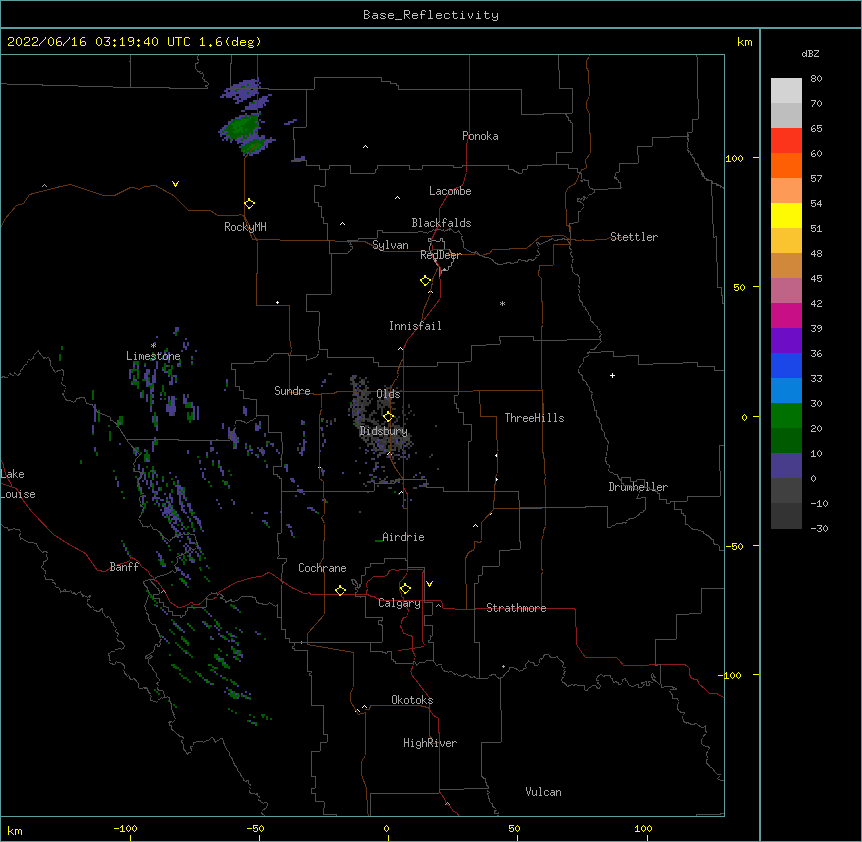Click the Didsbury city label

pyautogui.click(x=383, y=431)
